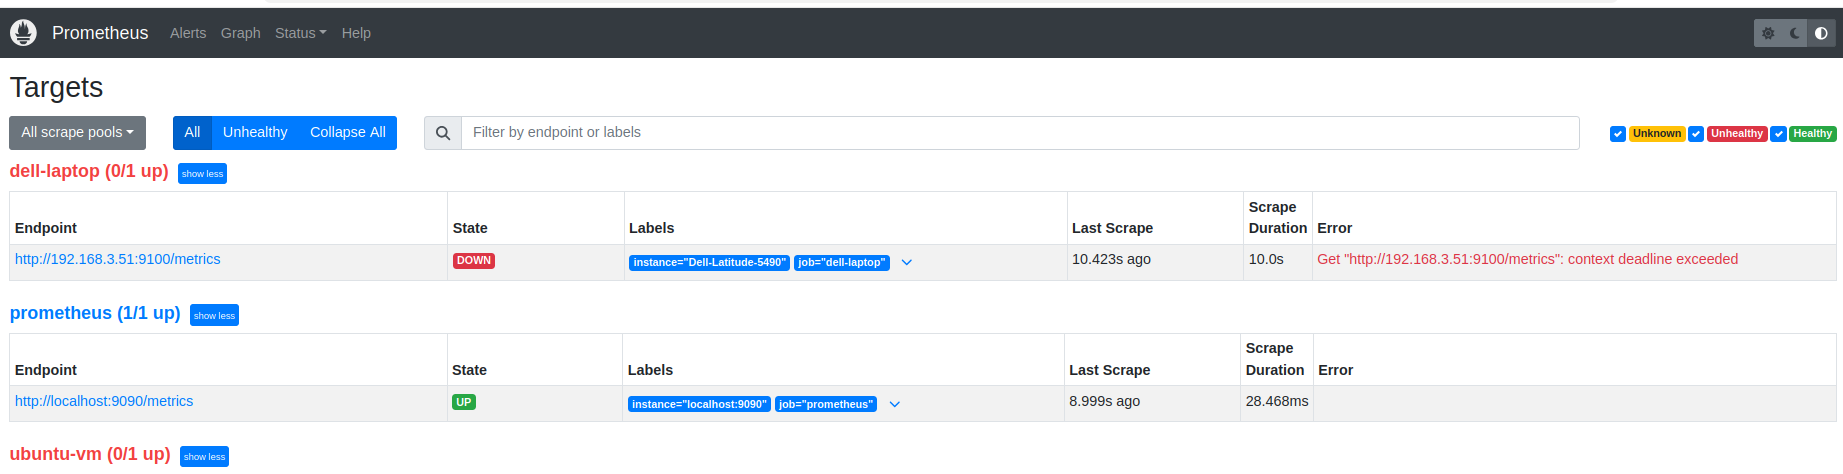The image size is (1843, 474).
Task: Expand labels chevron for prometheus target
Action: 895,405
